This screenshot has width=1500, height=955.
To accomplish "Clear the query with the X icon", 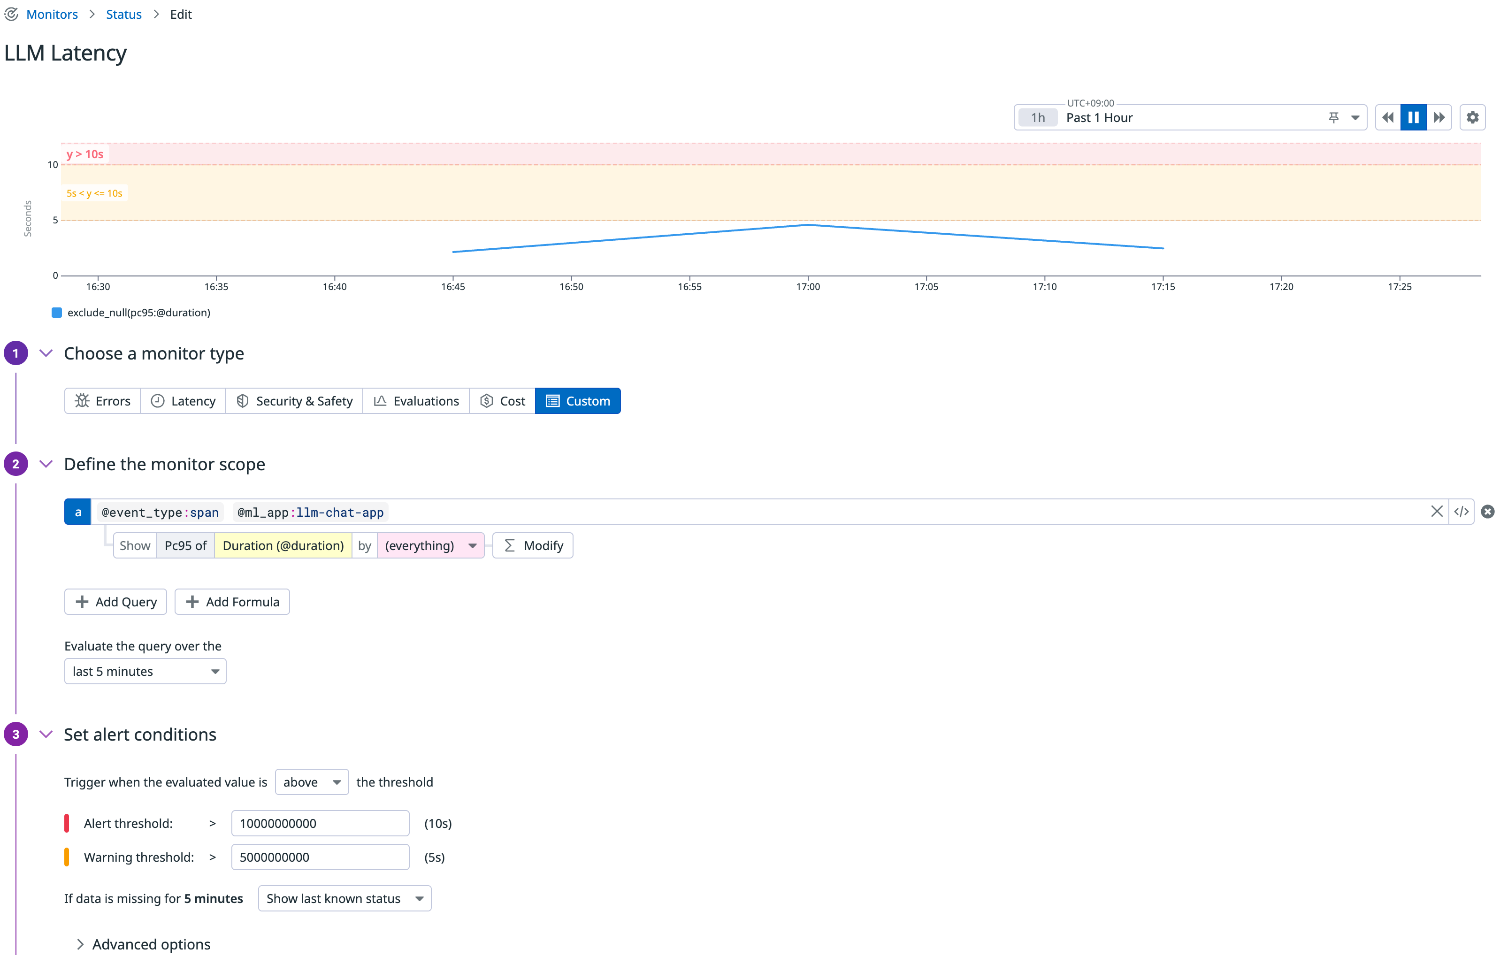I will 1437,512.
